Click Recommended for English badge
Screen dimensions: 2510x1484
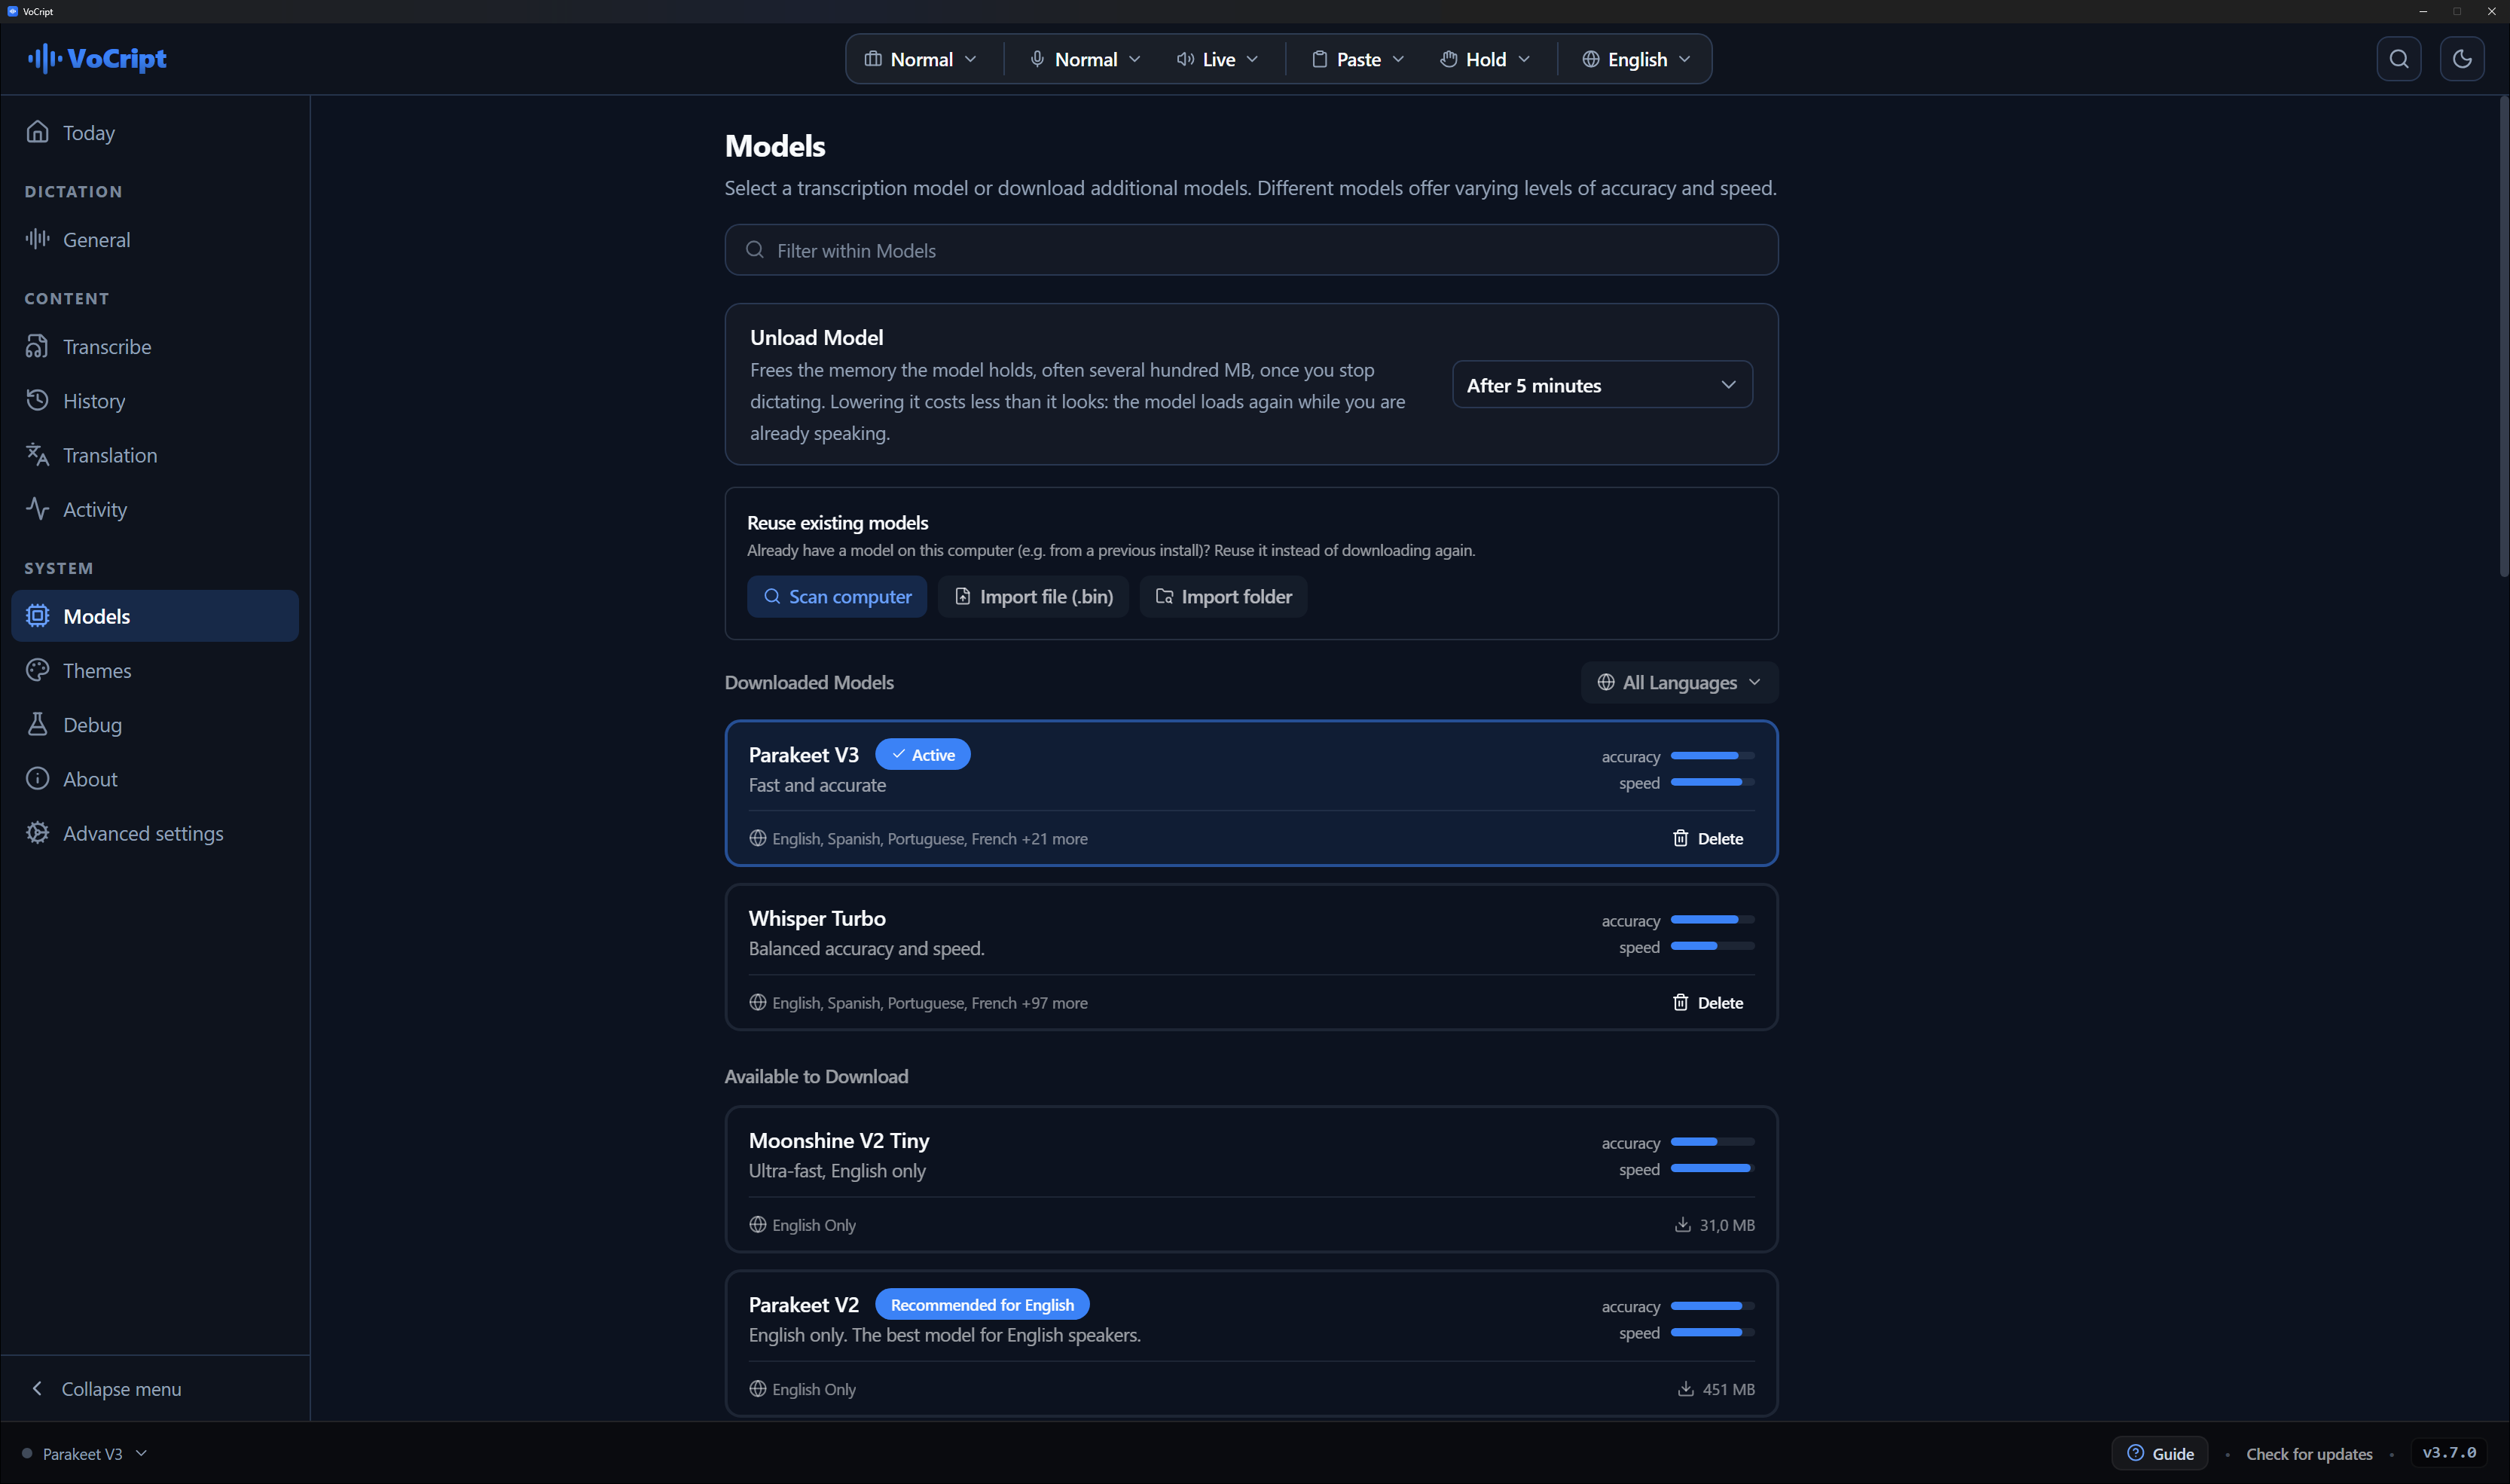pos(982,1304)
